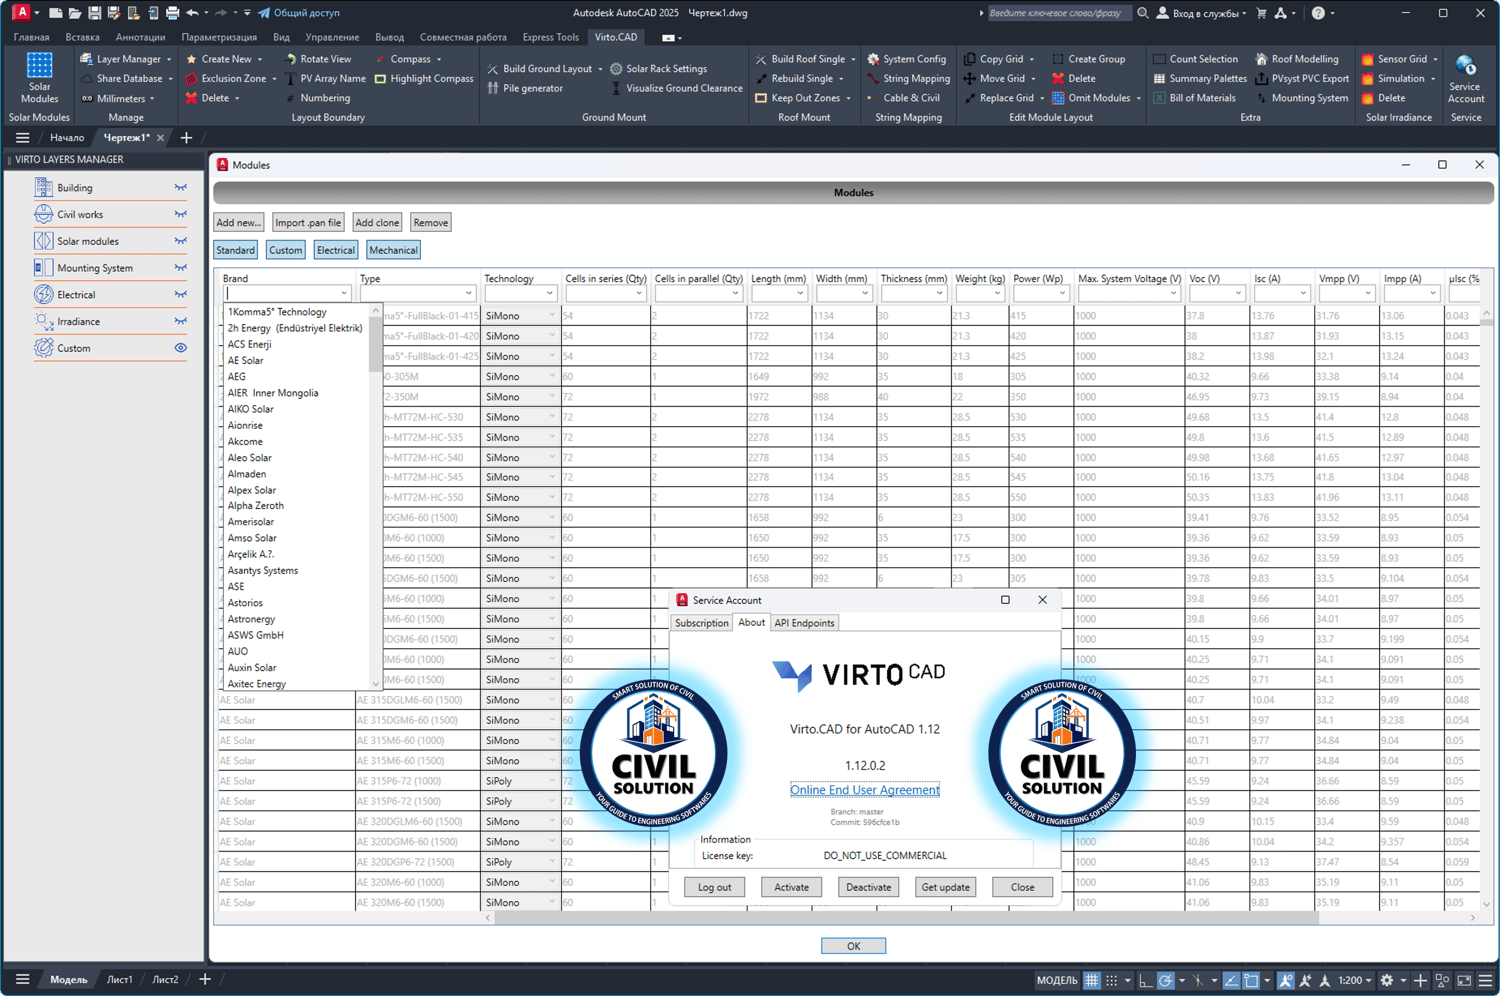Image resolution: width=1500 pixels, height=996 pixels.
Task: Expand the Max. System Voltage filter dropdown
Action: (1173, 293)
